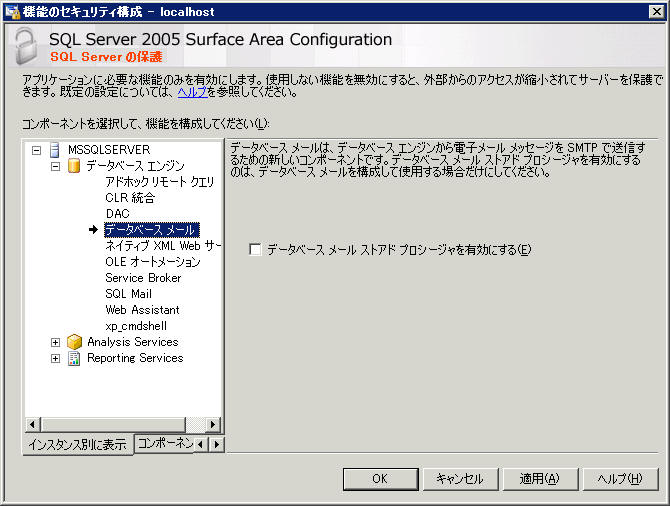Collapse the データベース エンジン node

point(56,166)
